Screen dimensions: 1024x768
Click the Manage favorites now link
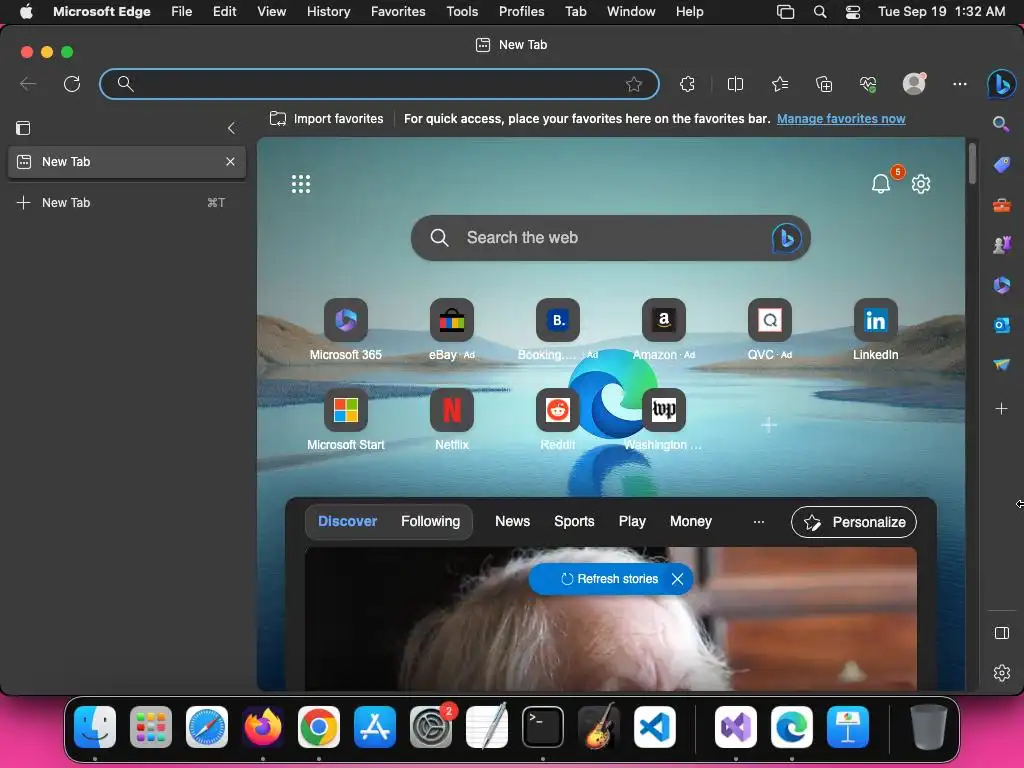[841, 119]
